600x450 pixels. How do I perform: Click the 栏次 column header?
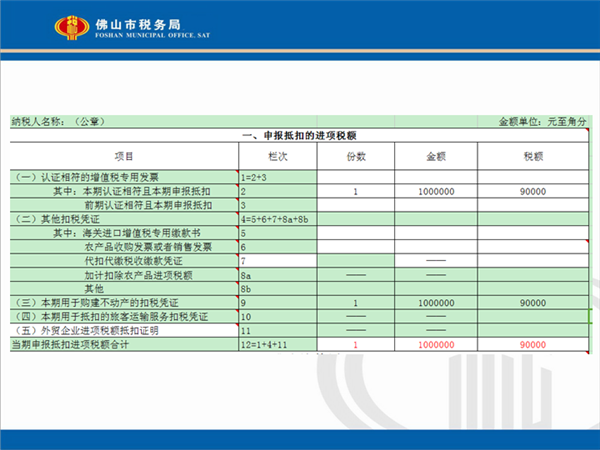pyautogui.click(x=278, y=156)
